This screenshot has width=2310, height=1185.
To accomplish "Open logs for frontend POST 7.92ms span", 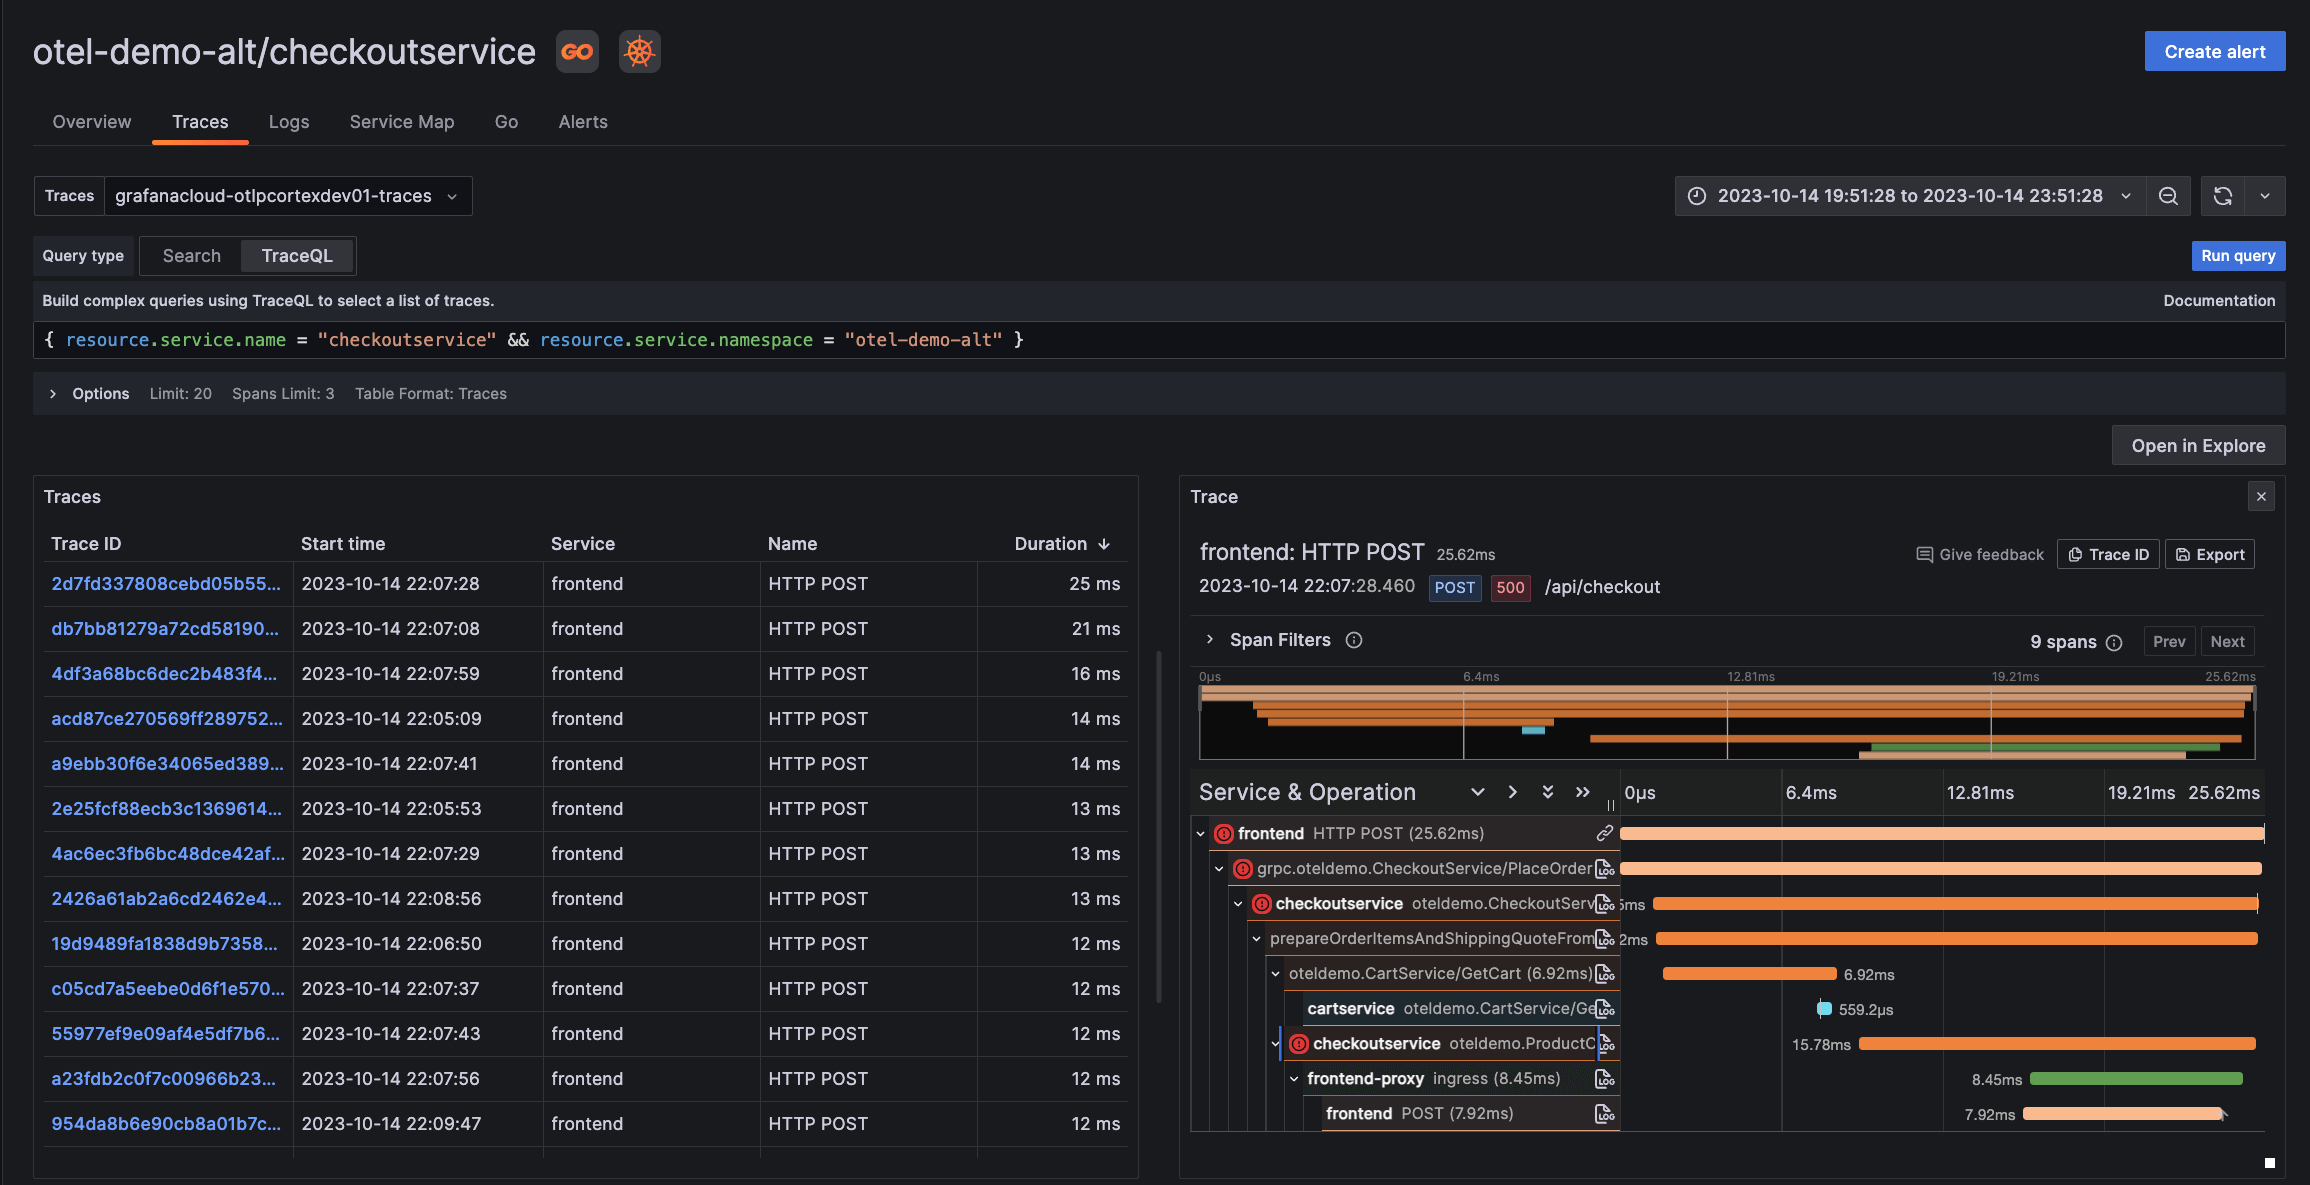I will 1604,1113.
